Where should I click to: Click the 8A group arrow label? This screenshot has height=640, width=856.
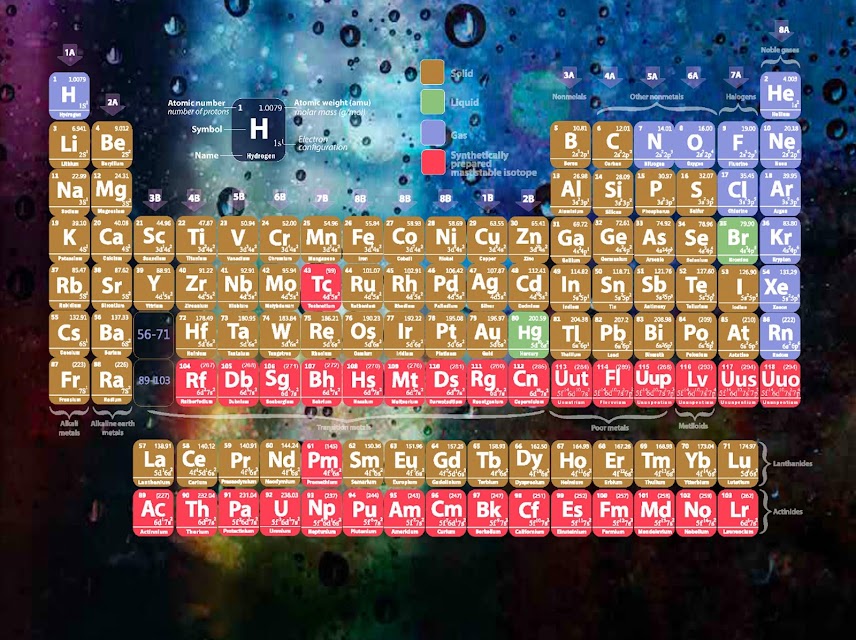783,32
